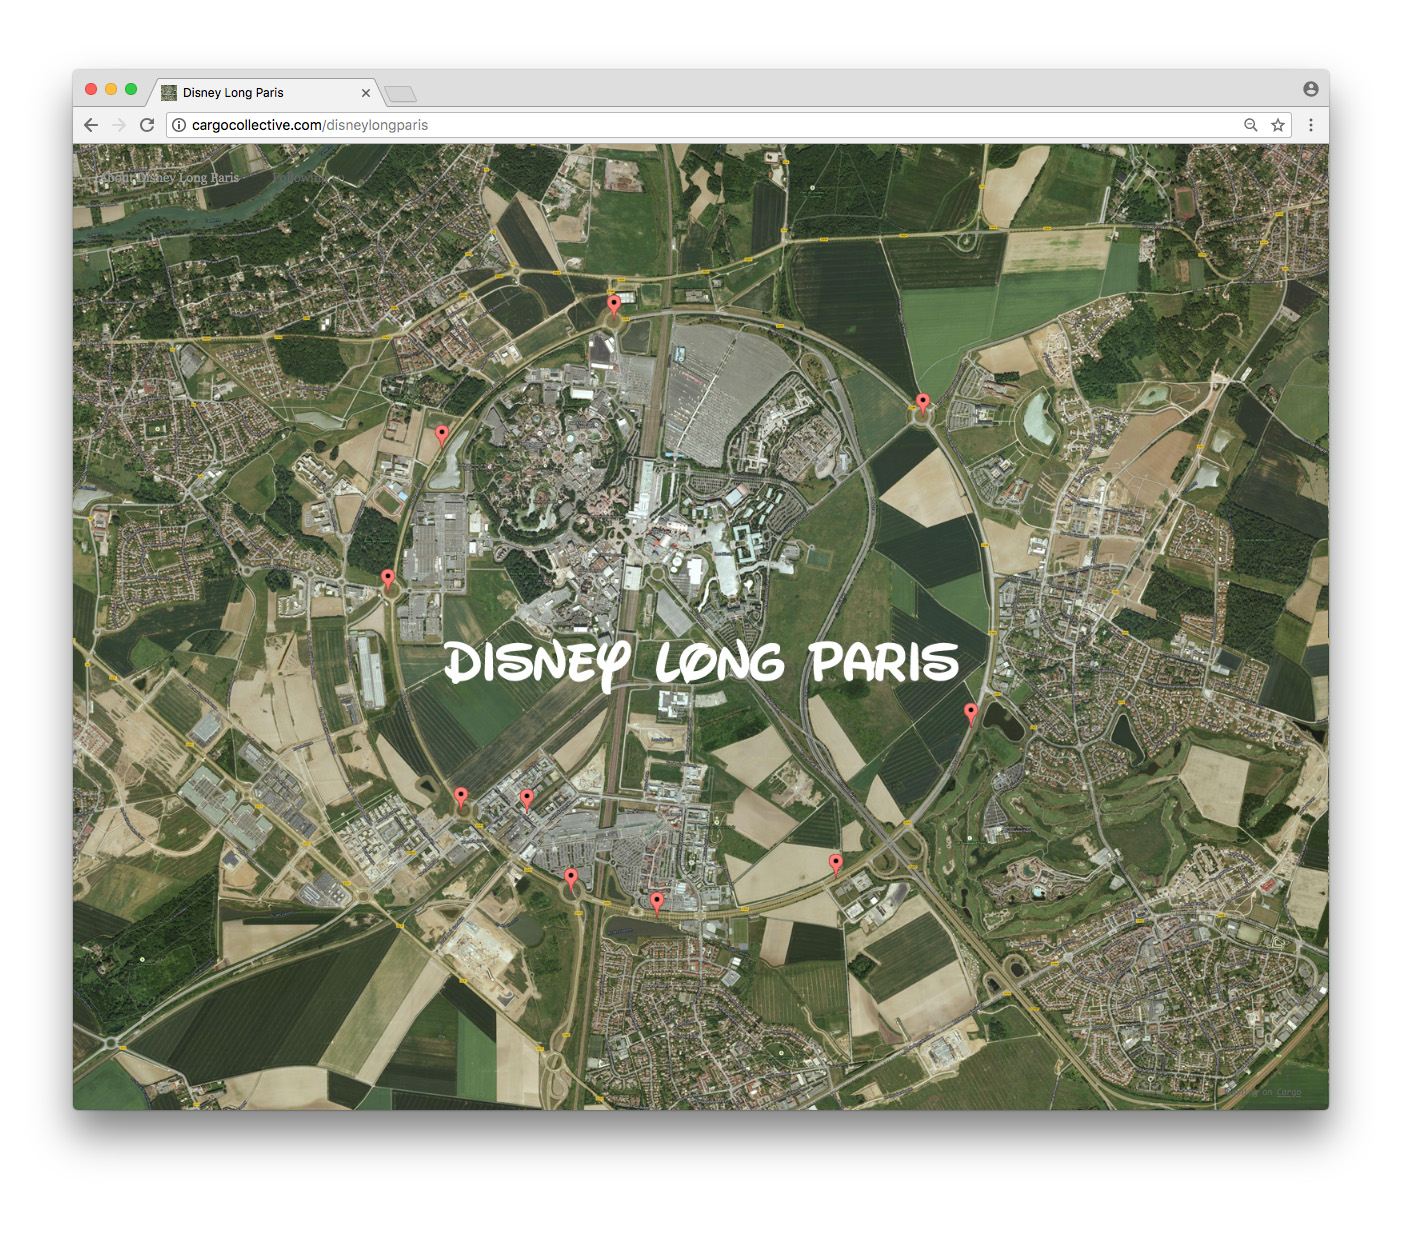Open the Chrome profile avatar

click(1311, 89)
